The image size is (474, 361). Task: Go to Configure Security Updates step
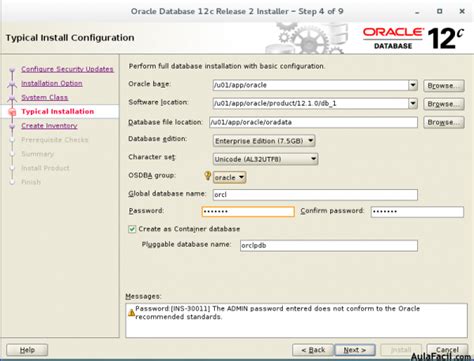[x=67, y=69]
